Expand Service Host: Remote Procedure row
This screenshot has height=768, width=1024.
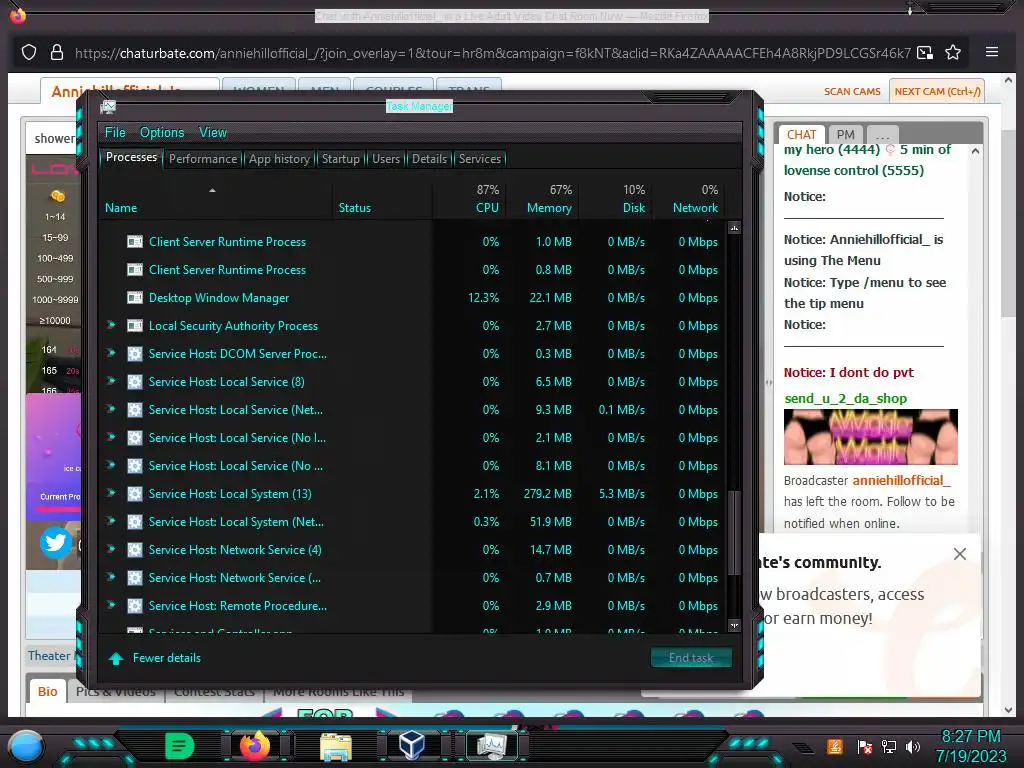pos(111,605)
